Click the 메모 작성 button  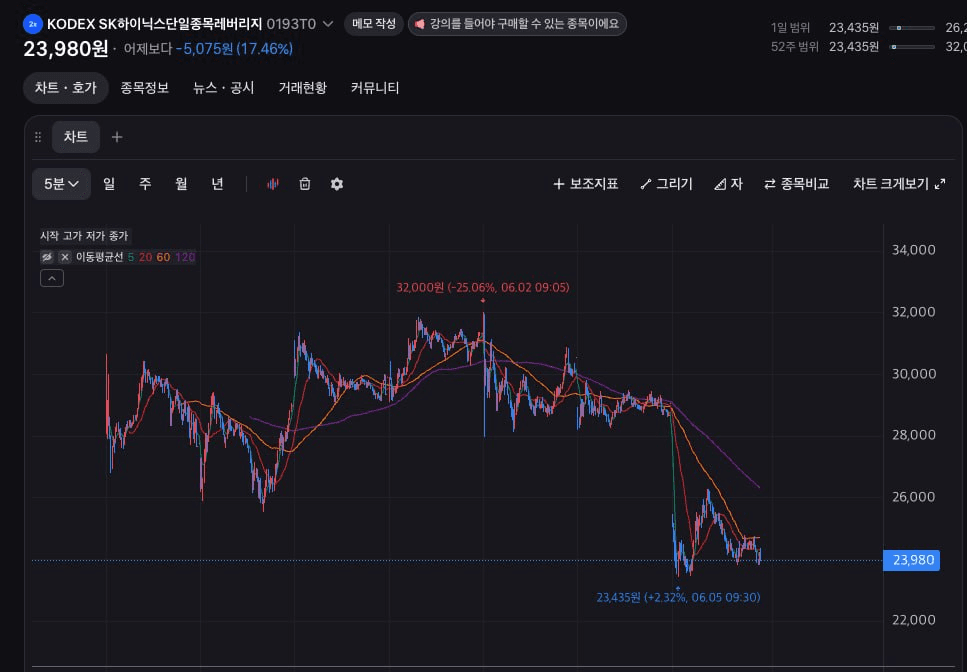pos(374,24)
